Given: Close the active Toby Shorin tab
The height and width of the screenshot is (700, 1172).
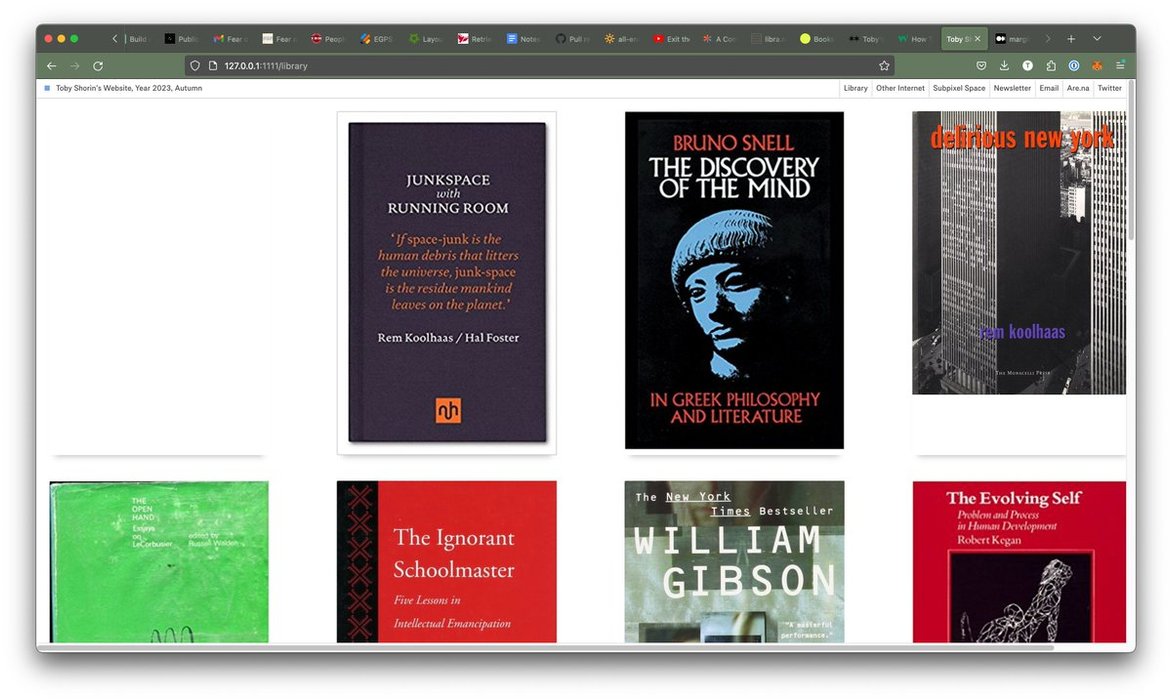Looking at the screenshot, I should [x=978, y=39].
